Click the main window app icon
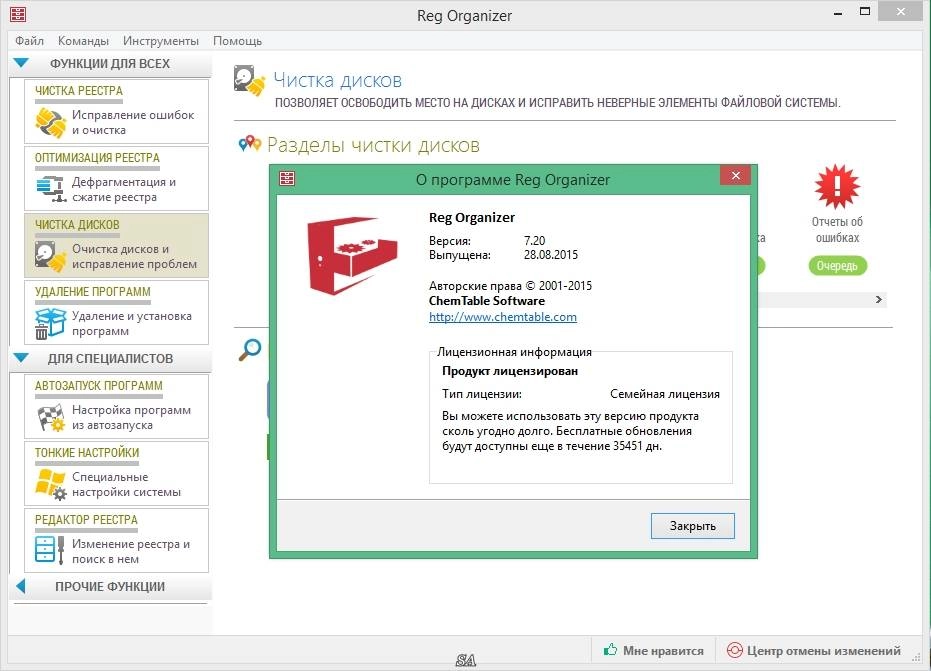Viewport: 931px width, 671px height. [18, 14]
